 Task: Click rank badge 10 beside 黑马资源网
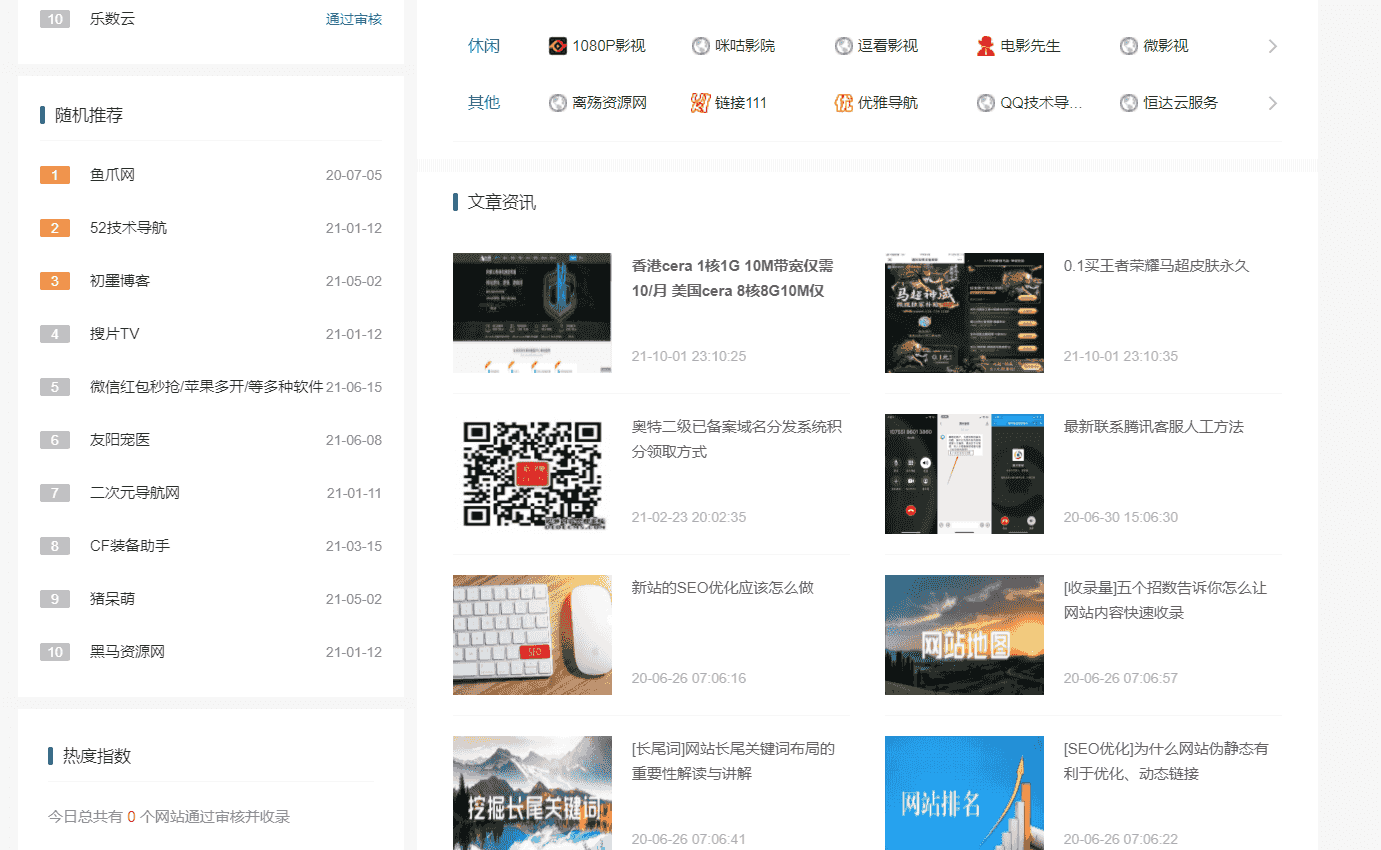pos(55,652)
